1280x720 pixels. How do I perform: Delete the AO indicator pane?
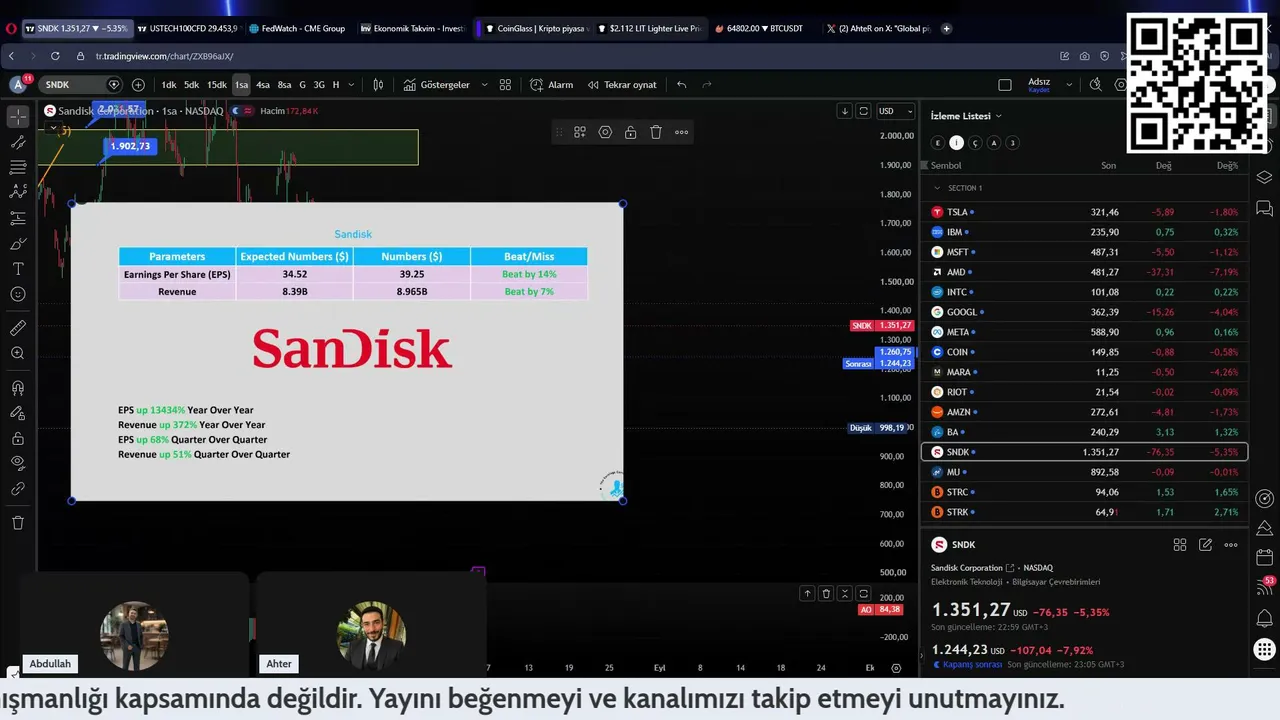point(826,594)
